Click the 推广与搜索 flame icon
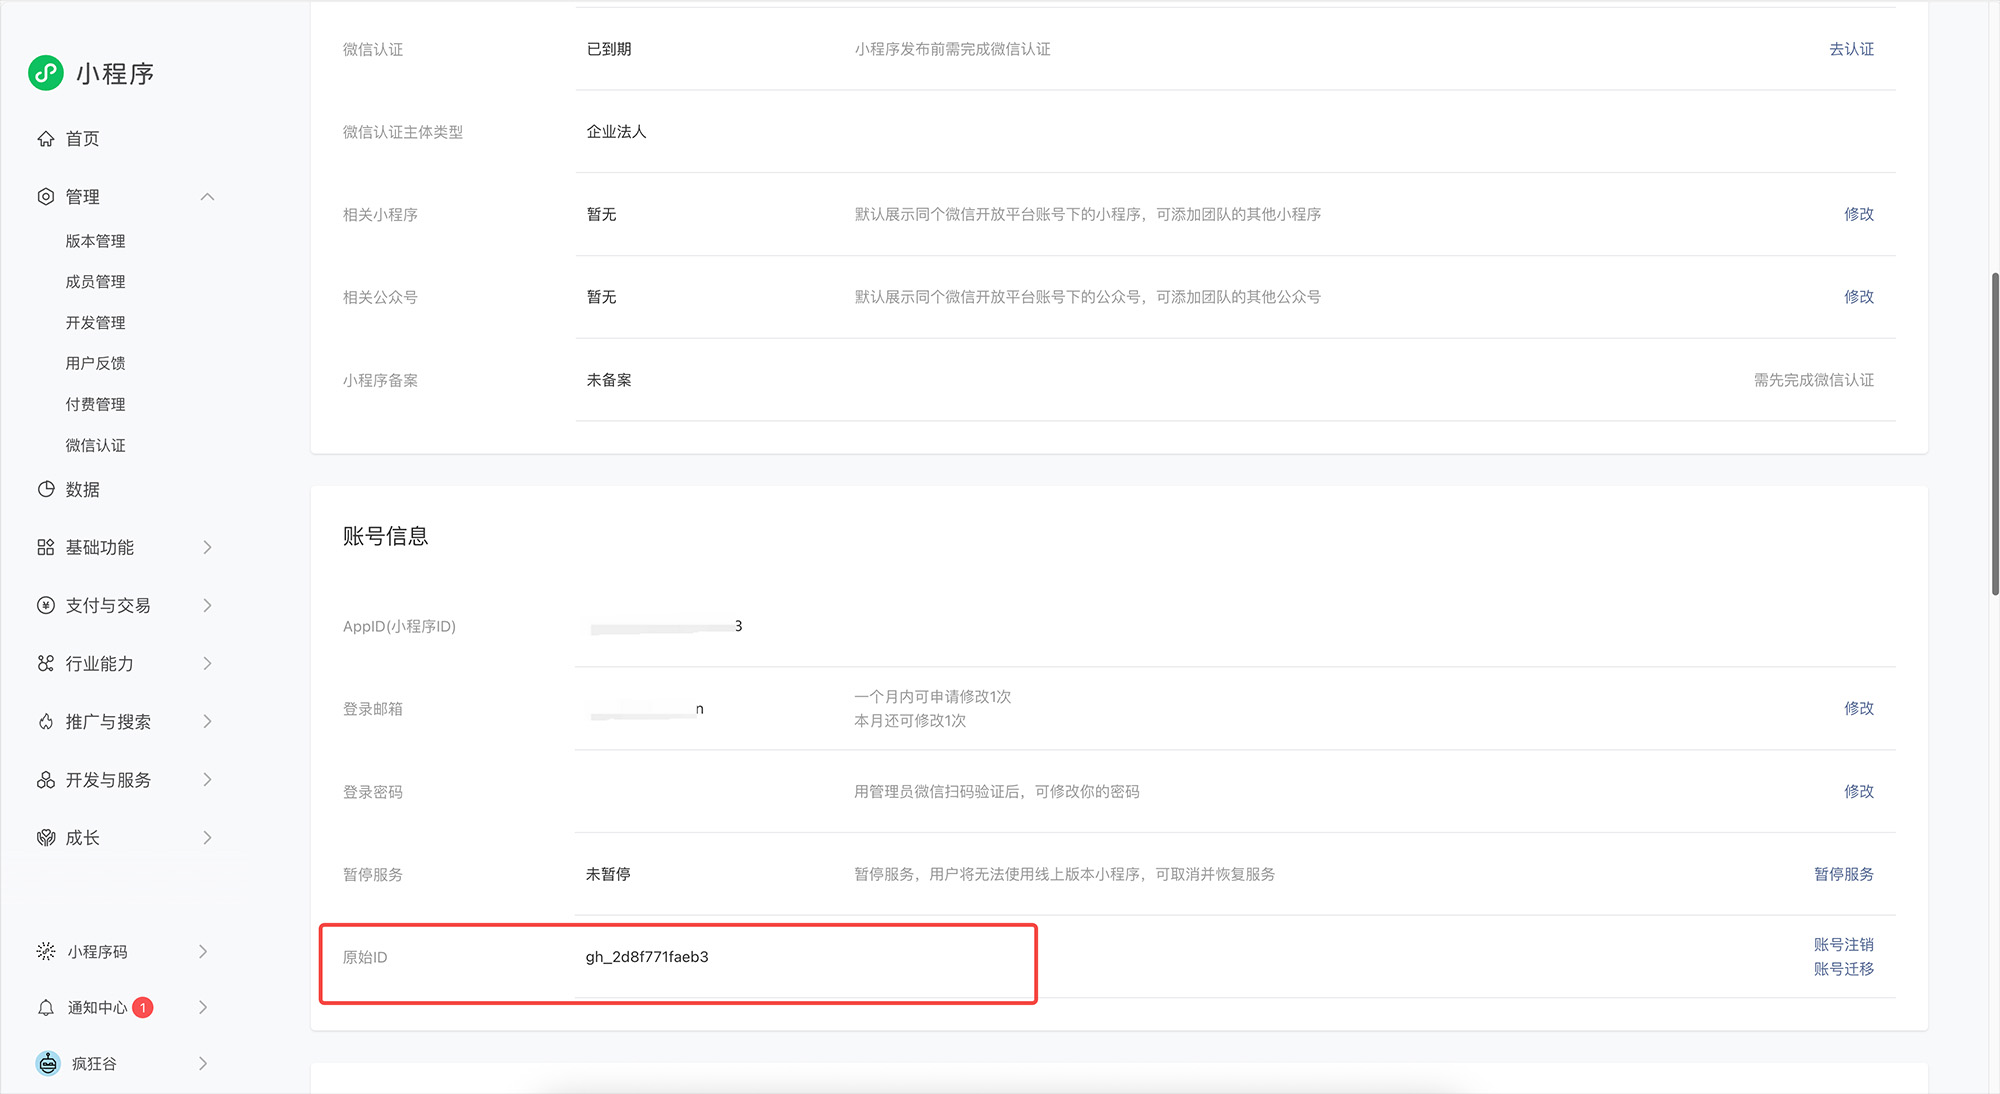 pyautogui.click(x=46, y=721)
